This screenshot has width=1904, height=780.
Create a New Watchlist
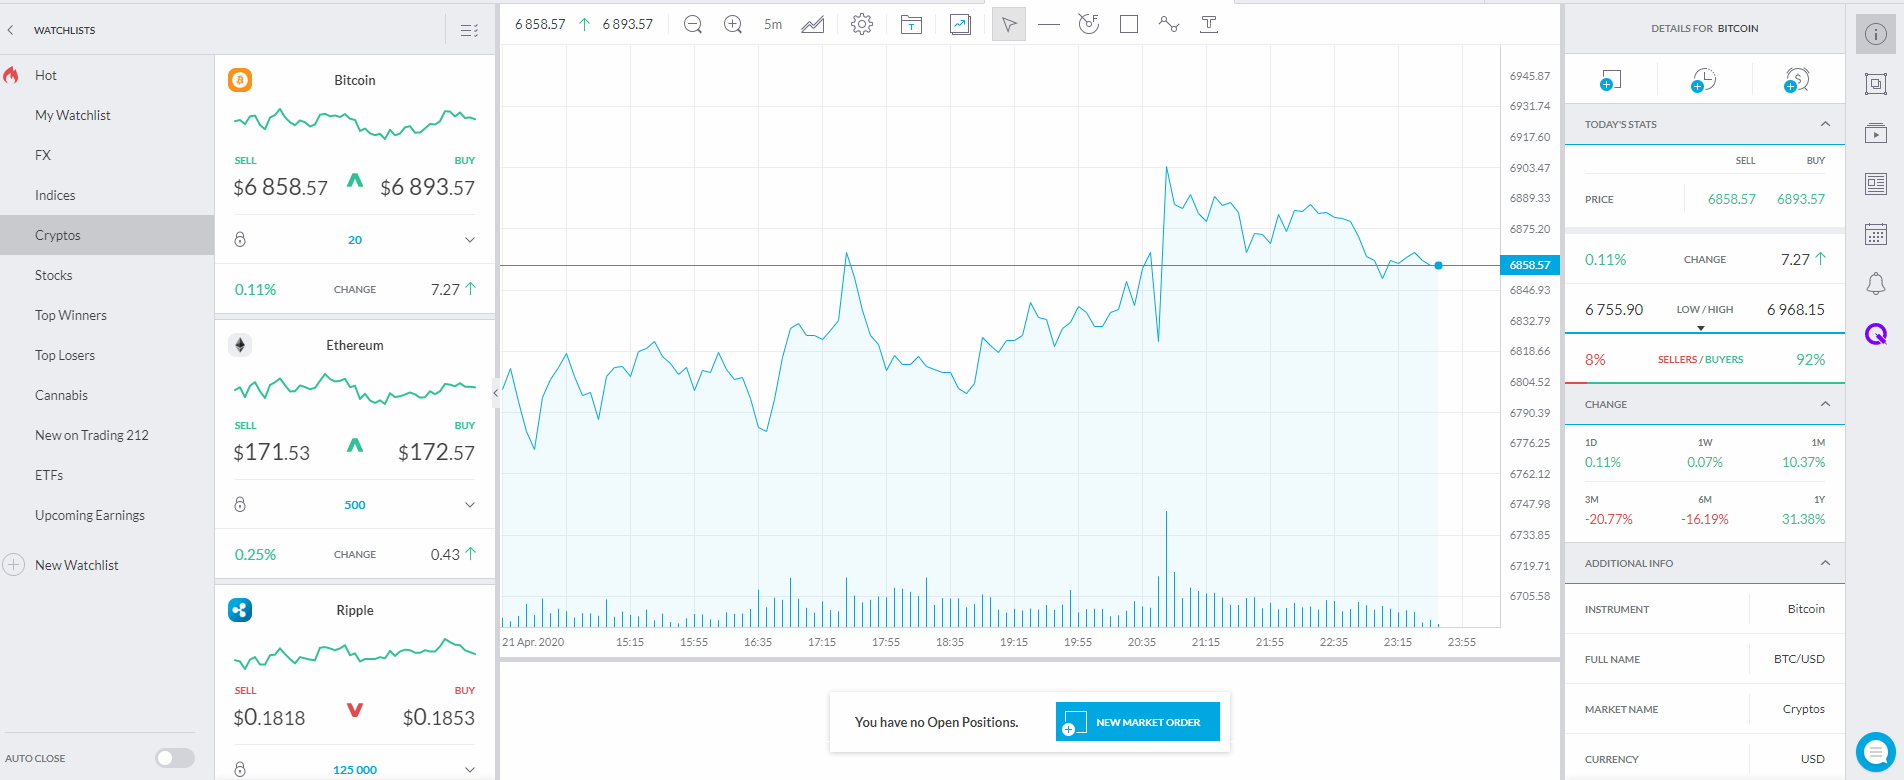pos(76,565)
